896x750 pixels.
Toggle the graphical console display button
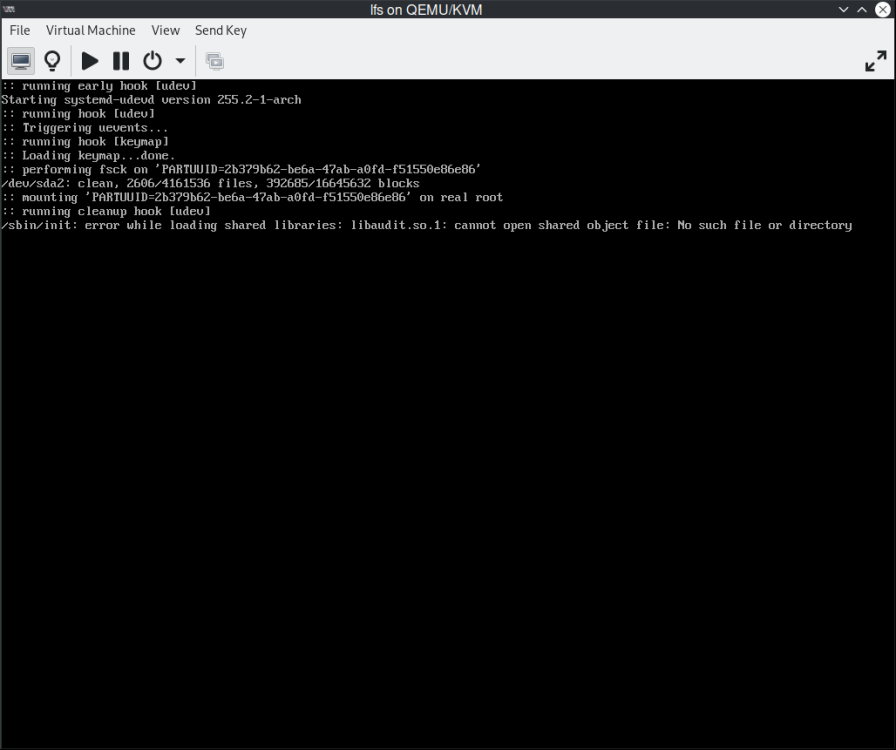pyautogui.click(x=21, y=60)
